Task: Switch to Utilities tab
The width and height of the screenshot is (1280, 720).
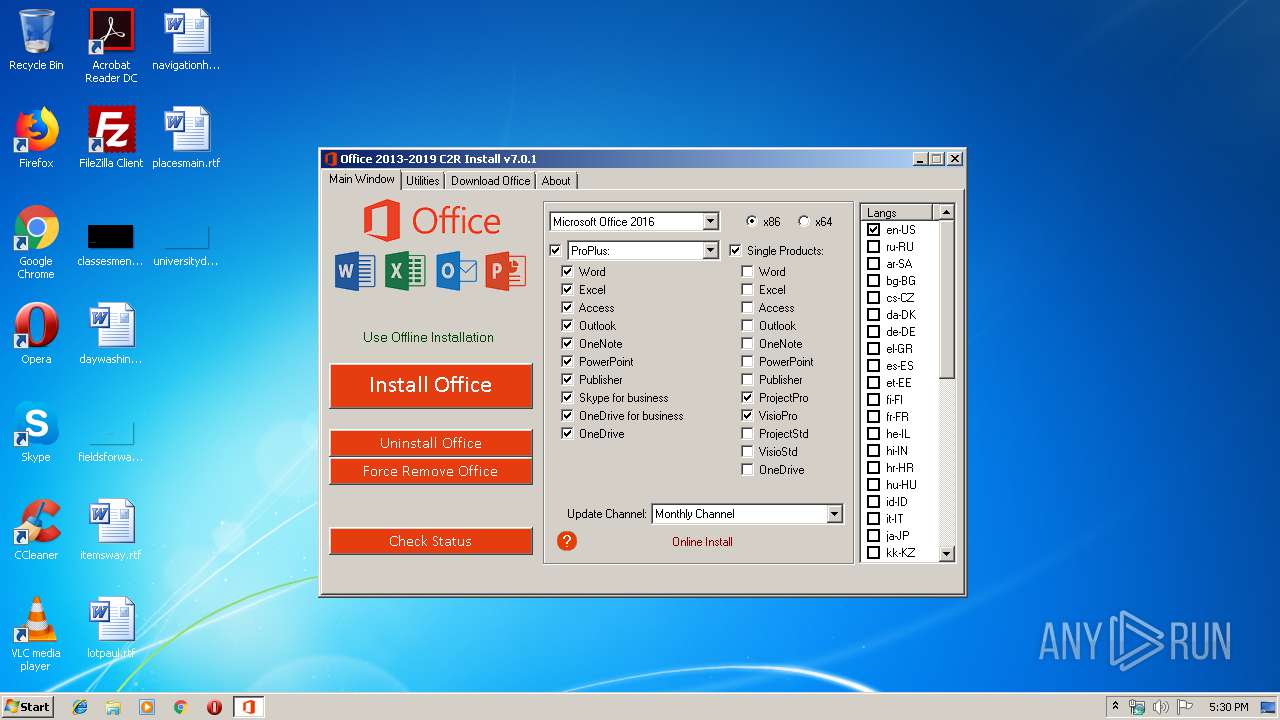Action: (422, 181)
